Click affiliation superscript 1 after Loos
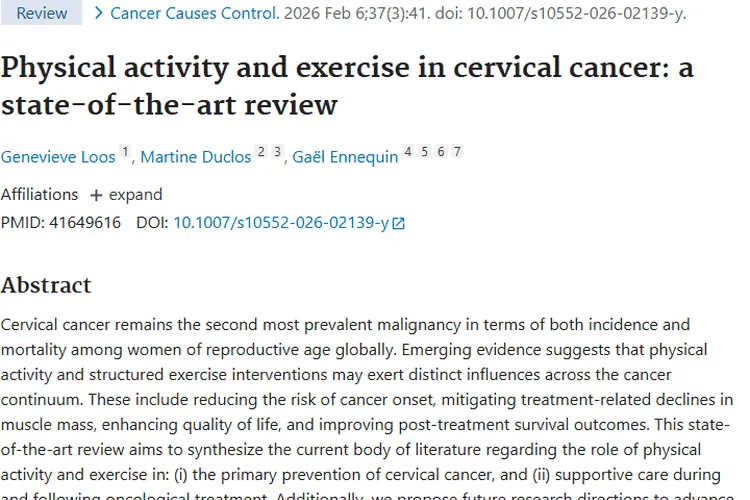The width and height of the screenshot is (750, 500). [x=125, y=152]
